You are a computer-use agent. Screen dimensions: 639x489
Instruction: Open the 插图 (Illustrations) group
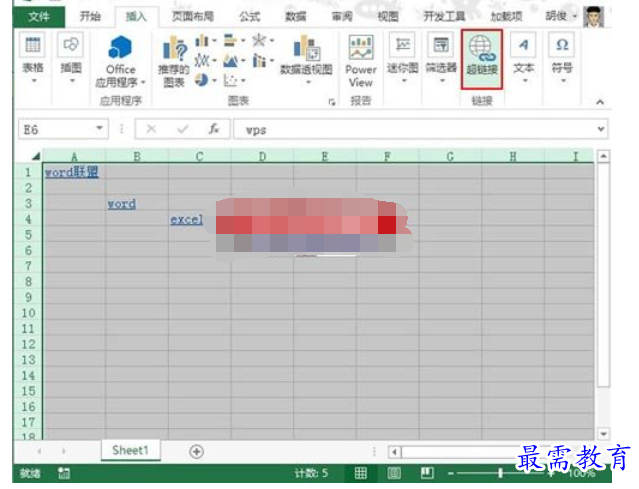pos(71,58)
